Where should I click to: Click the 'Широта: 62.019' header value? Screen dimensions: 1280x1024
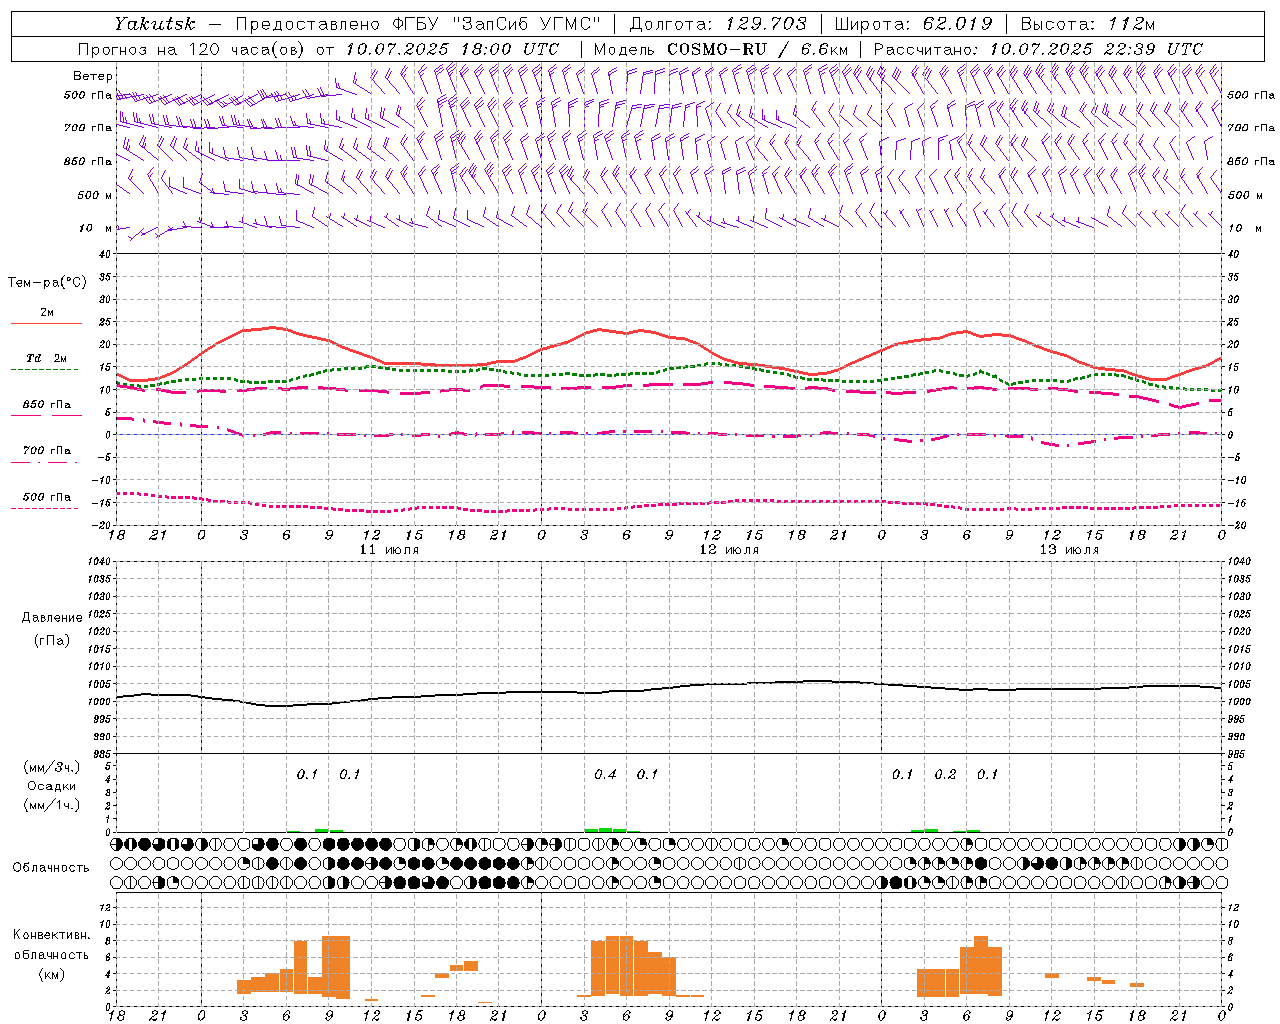click(x=913, y=24)
